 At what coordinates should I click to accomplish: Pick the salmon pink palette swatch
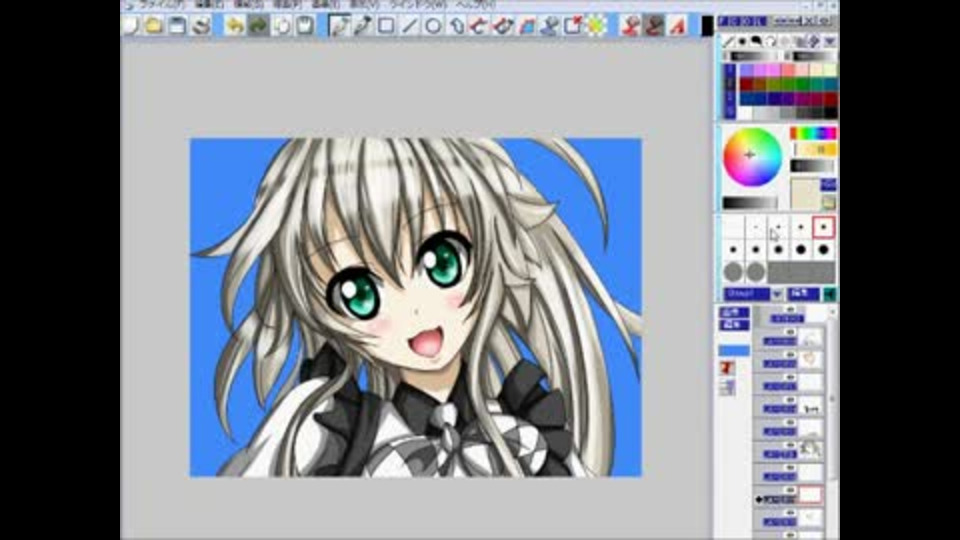pos(788,70)
